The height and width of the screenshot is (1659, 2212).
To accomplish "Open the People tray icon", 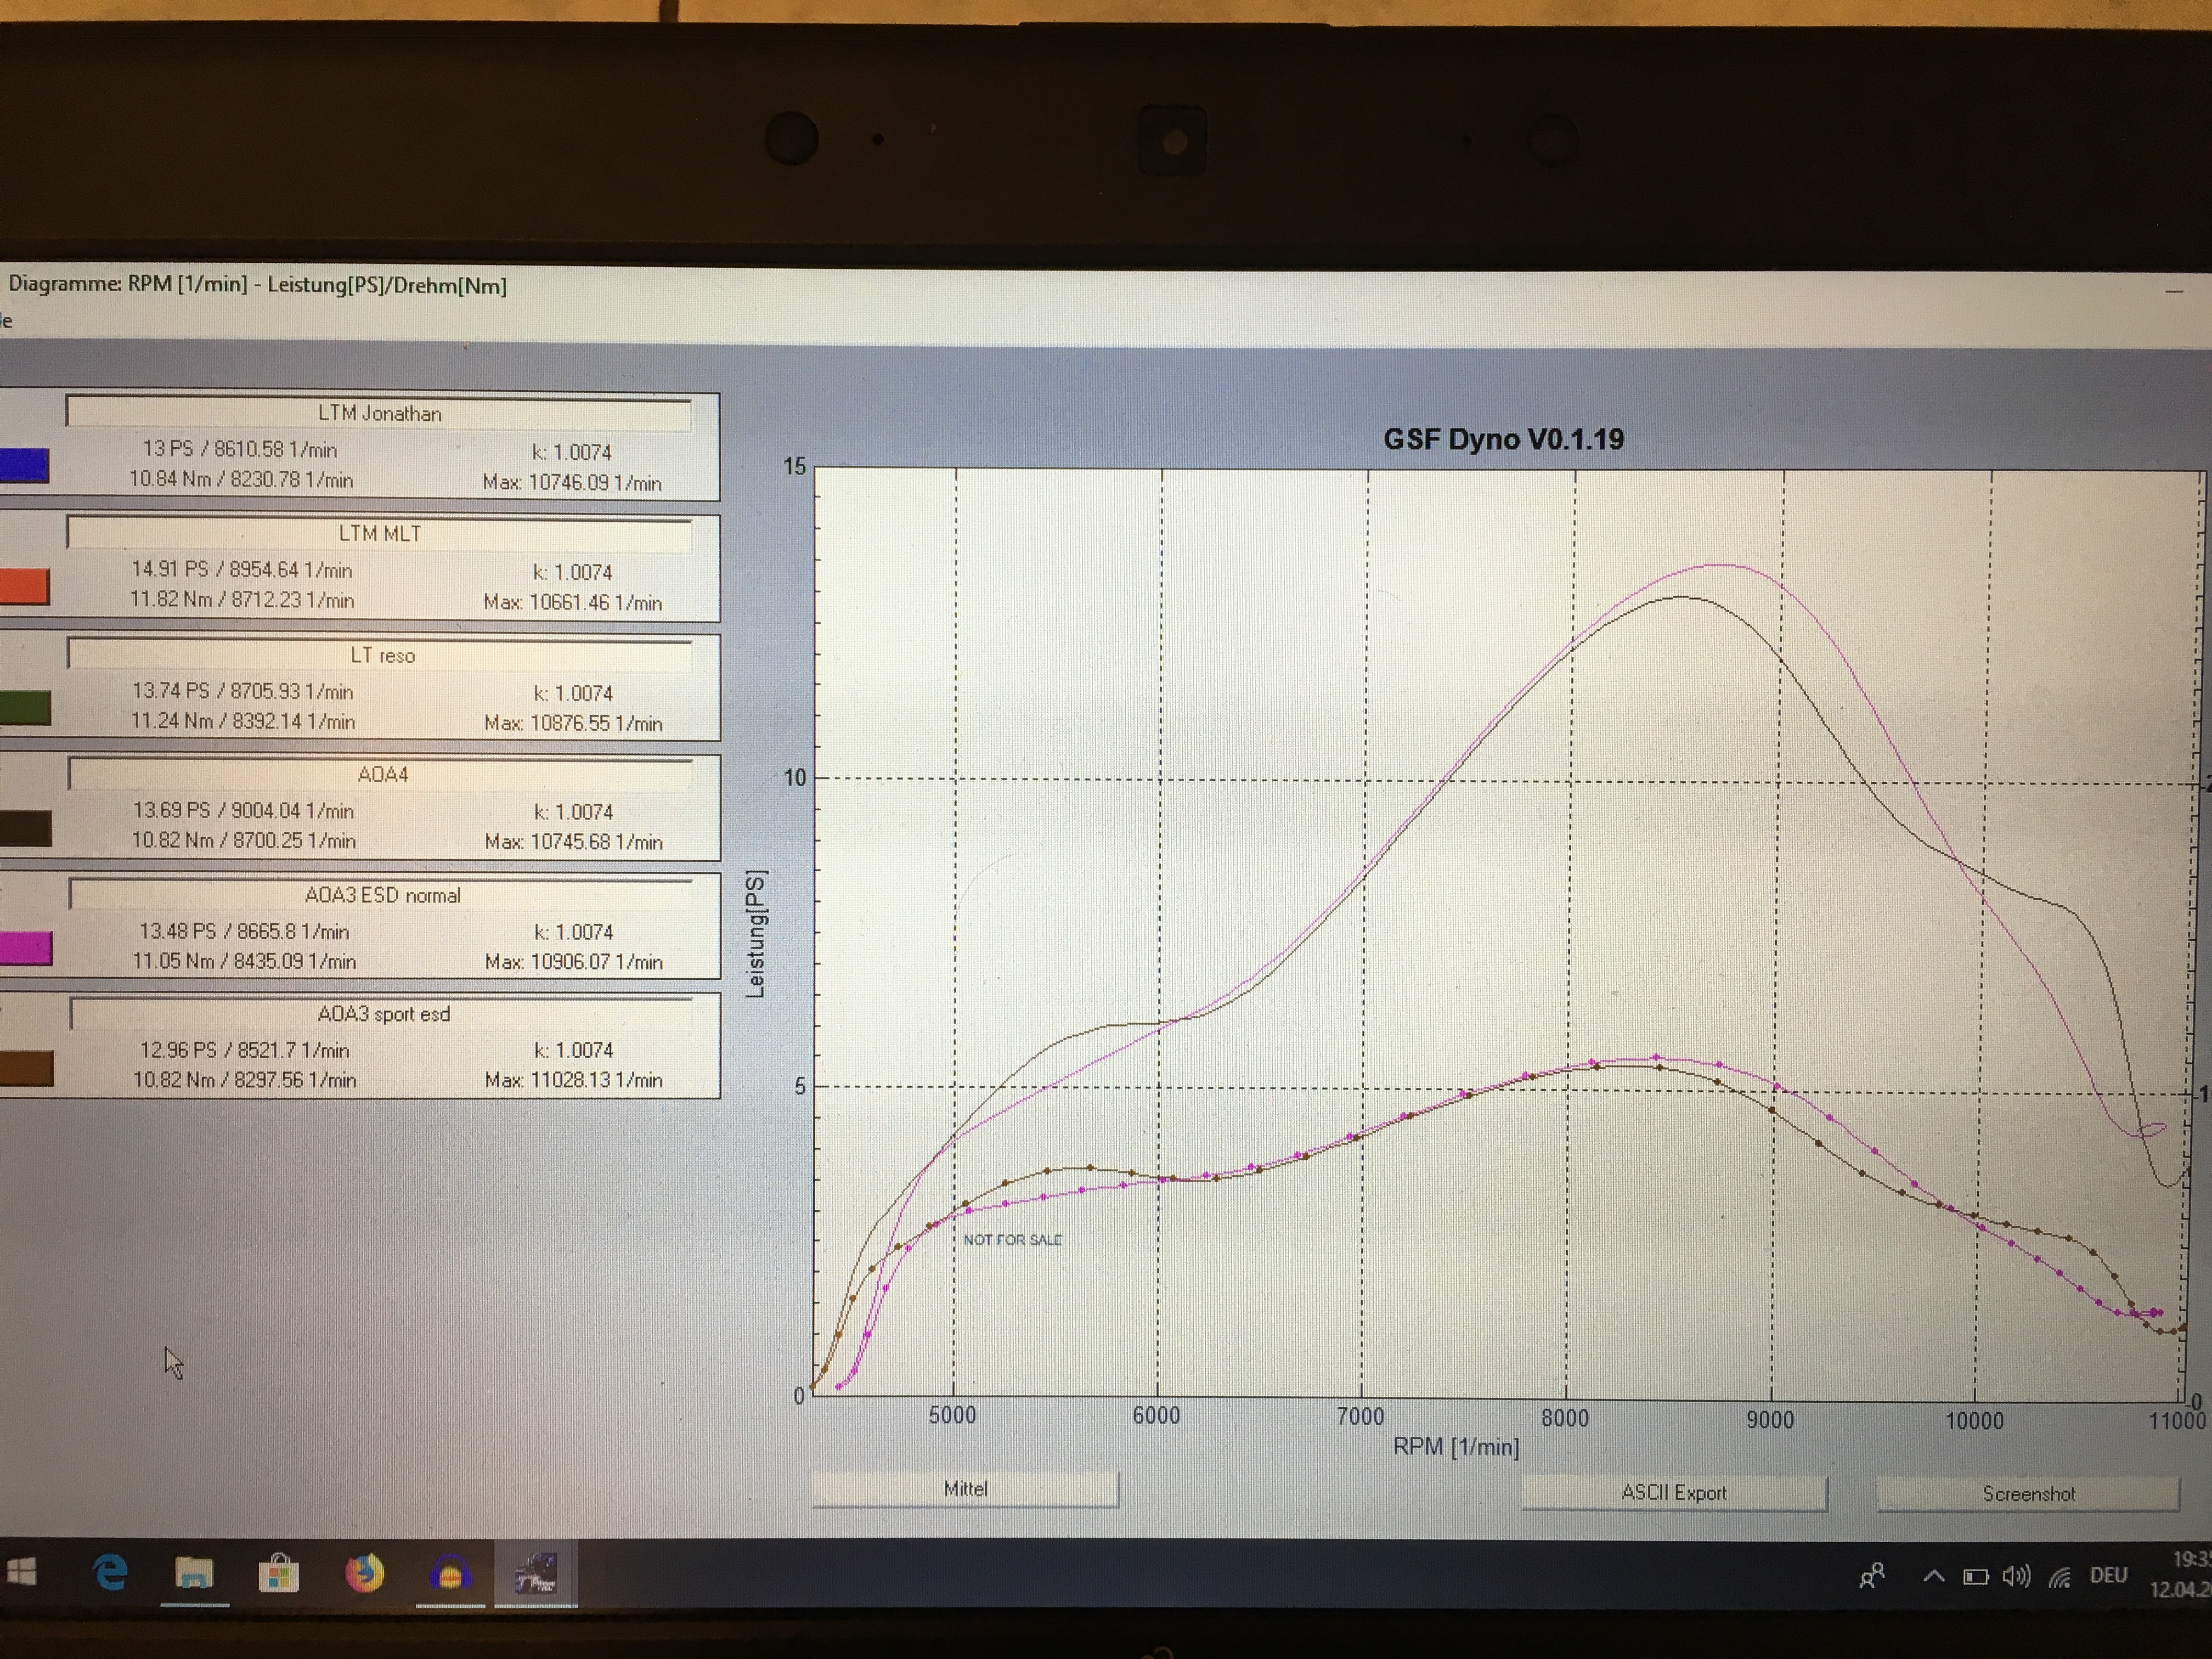I will [x=1872, y=1576].
